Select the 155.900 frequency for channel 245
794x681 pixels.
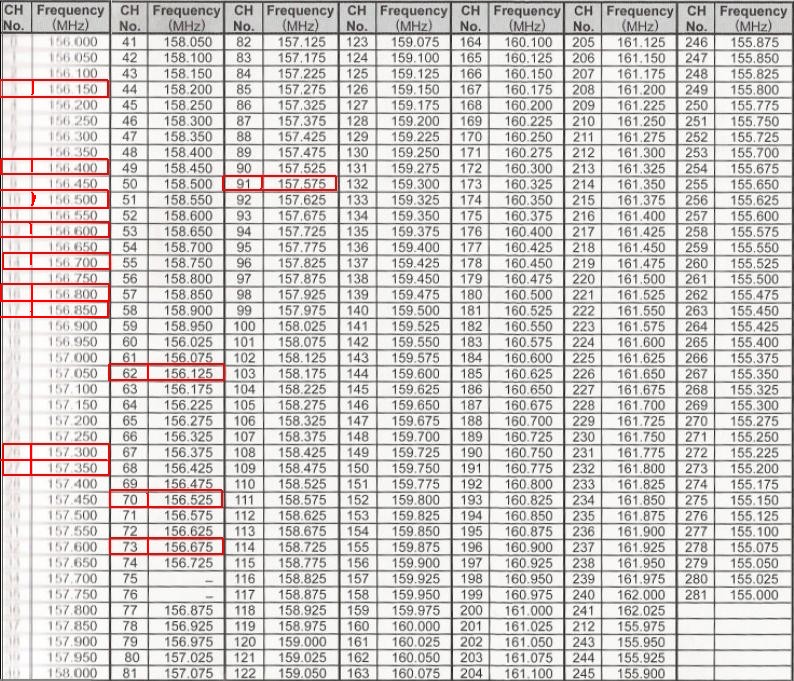tap(640, 673)
